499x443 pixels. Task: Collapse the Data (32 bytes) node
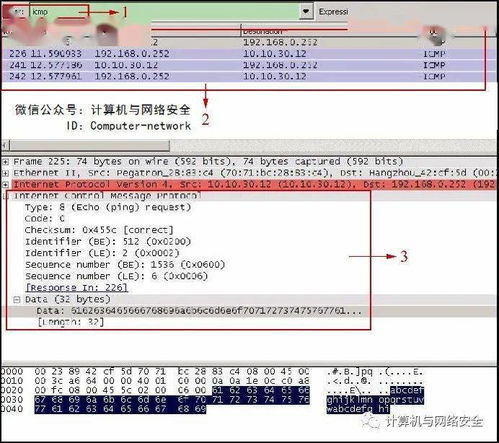[x=17, y=300]
